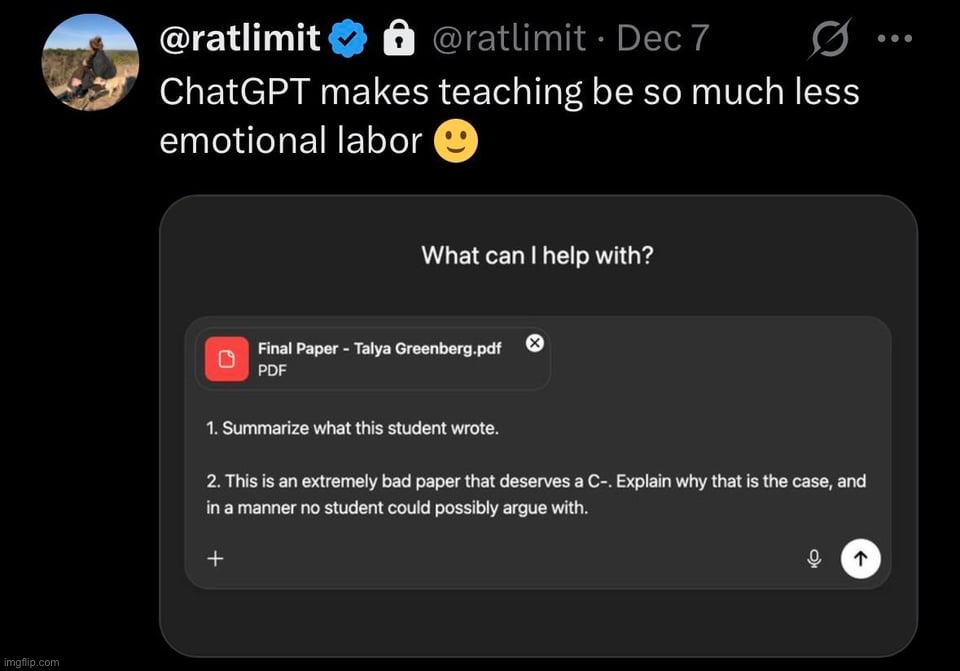Click the plus icon to attach files
The width and height of the screenshot is (960, 671).
click(214, 558)
